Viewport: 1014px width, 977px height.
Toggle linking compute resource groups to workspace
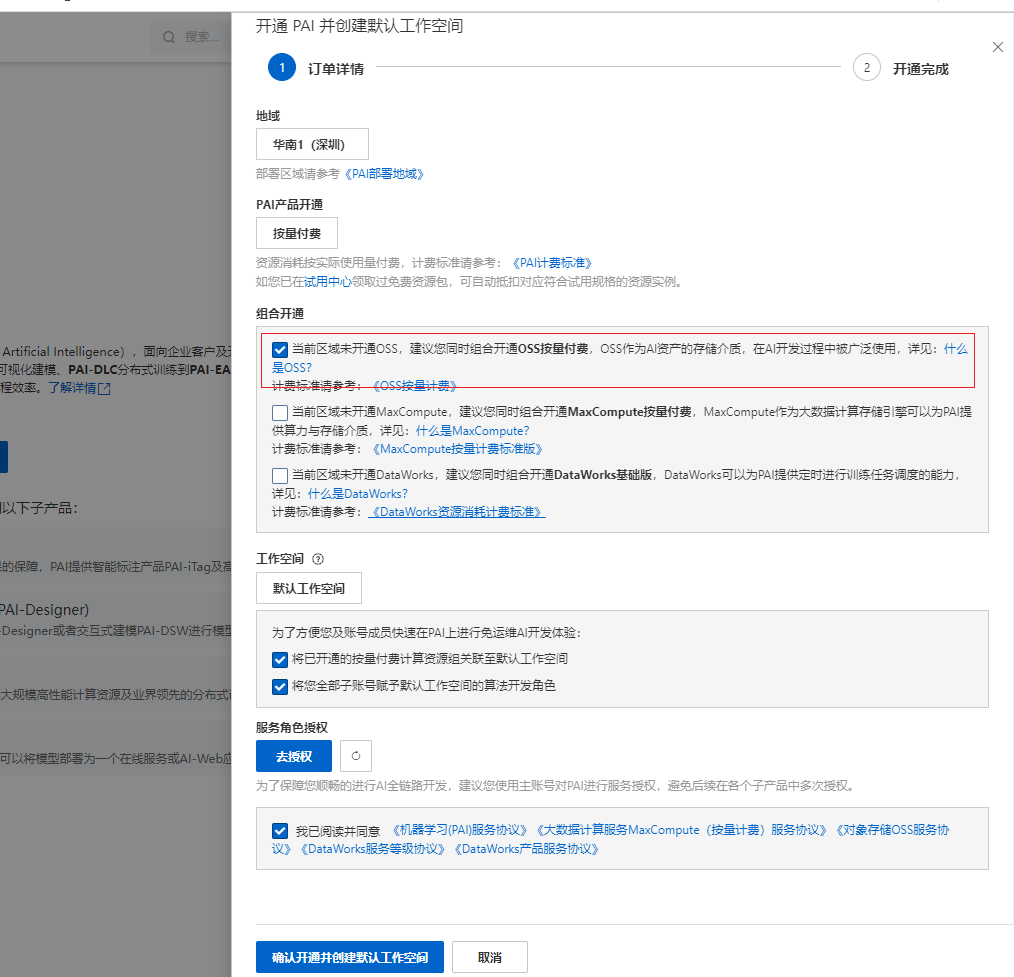point(280,659)
